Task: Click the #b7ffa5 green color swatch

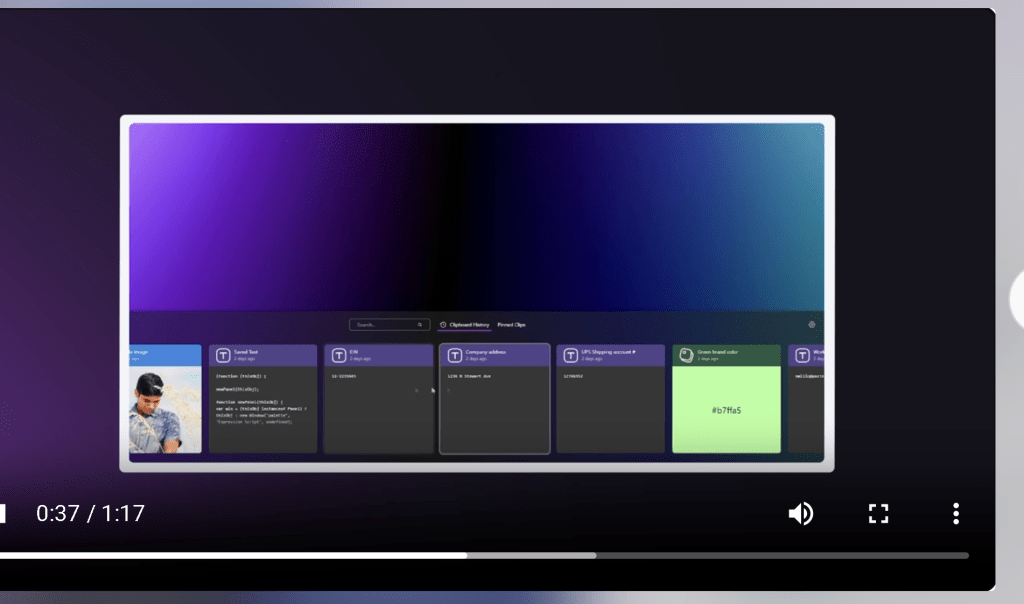Action: pos(726,409)
